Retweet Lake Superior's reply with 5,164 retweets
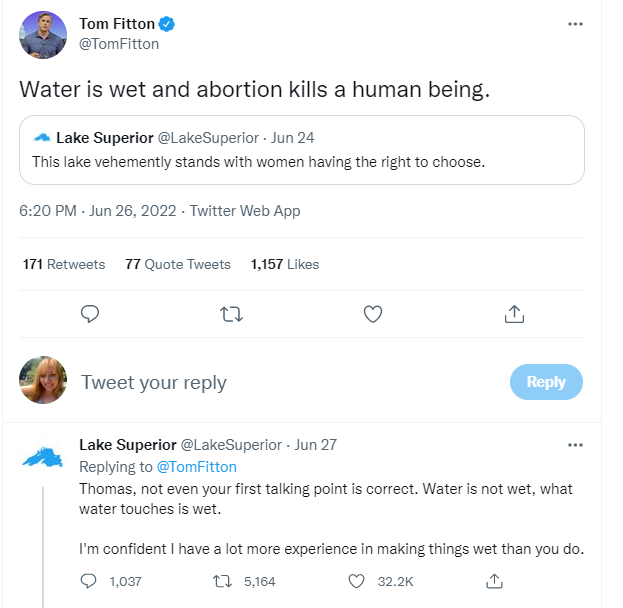 click(225, 581)
